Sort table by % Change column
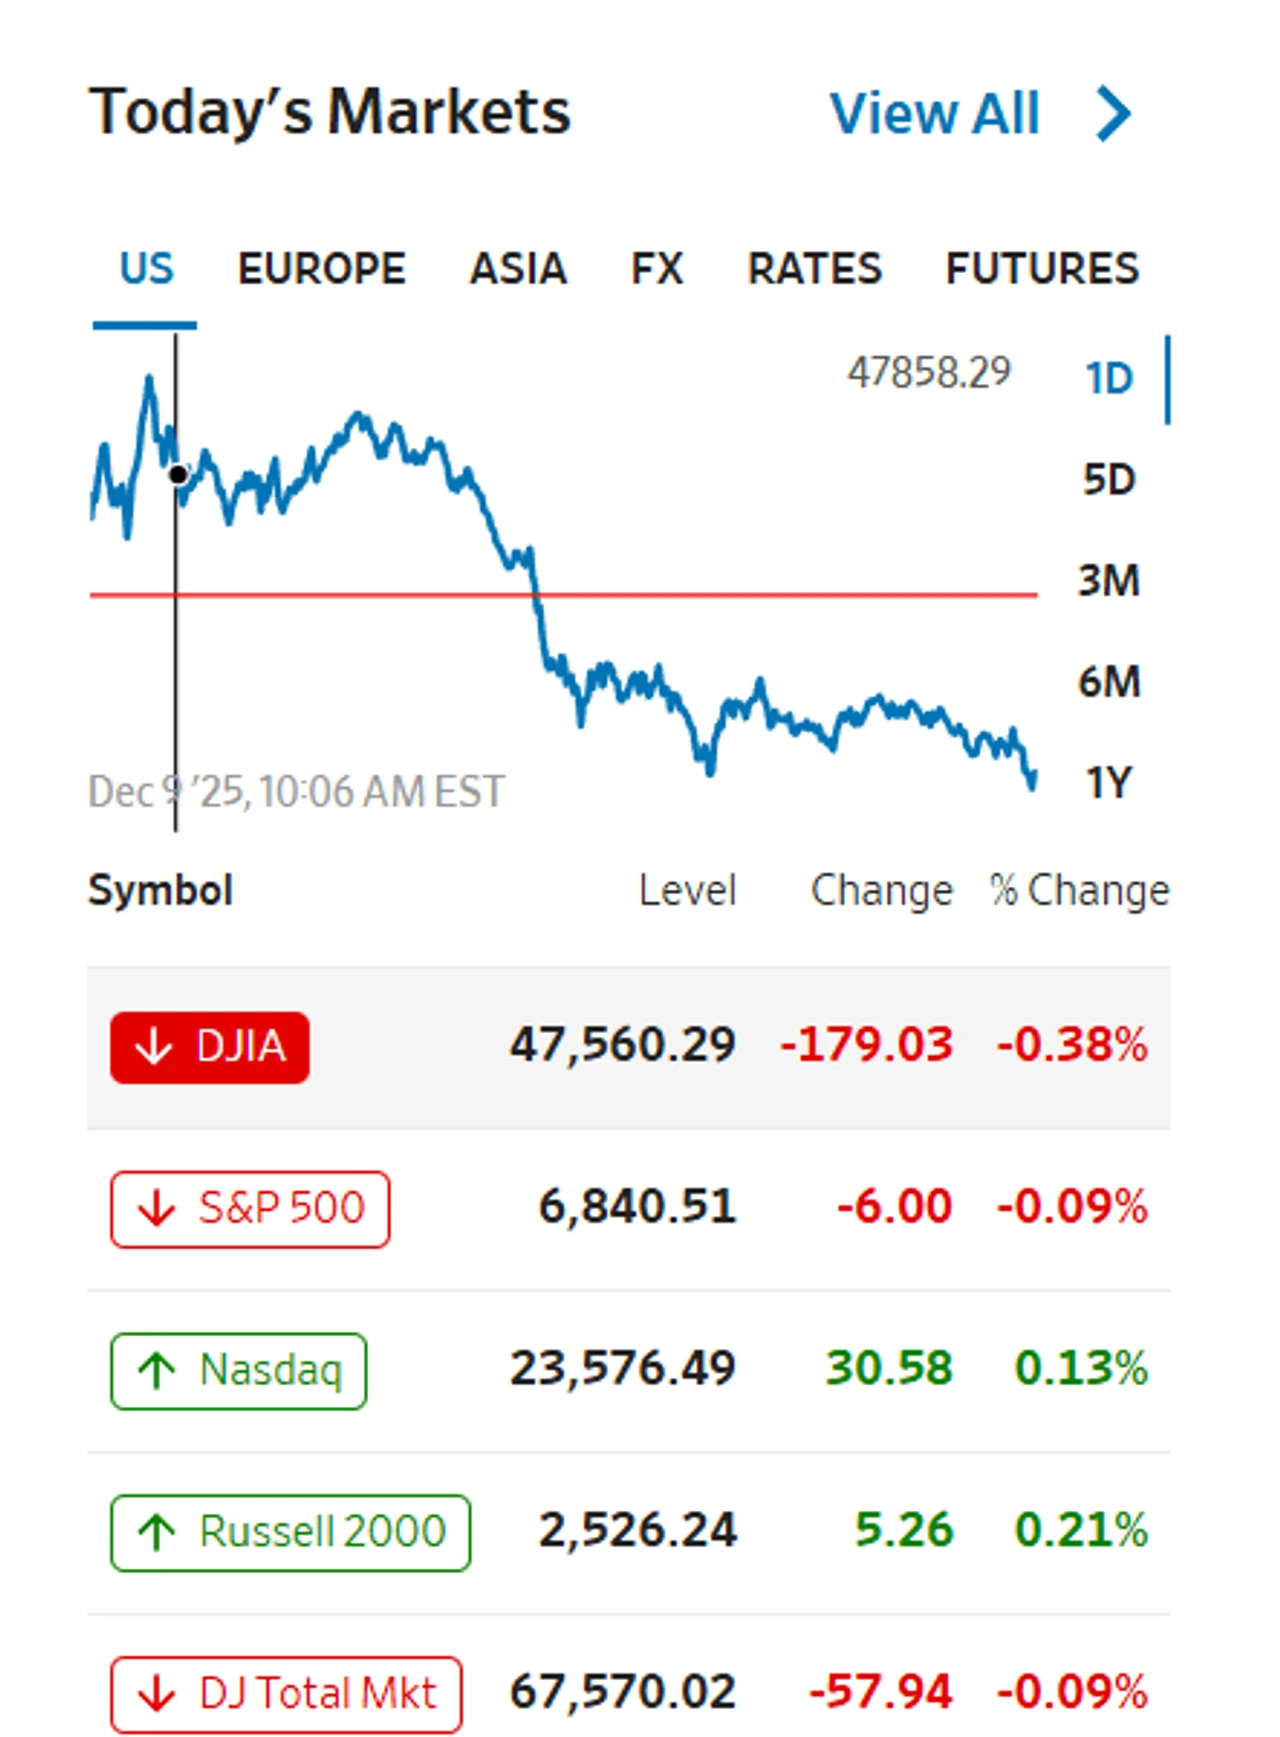 tap(1079, 890)
